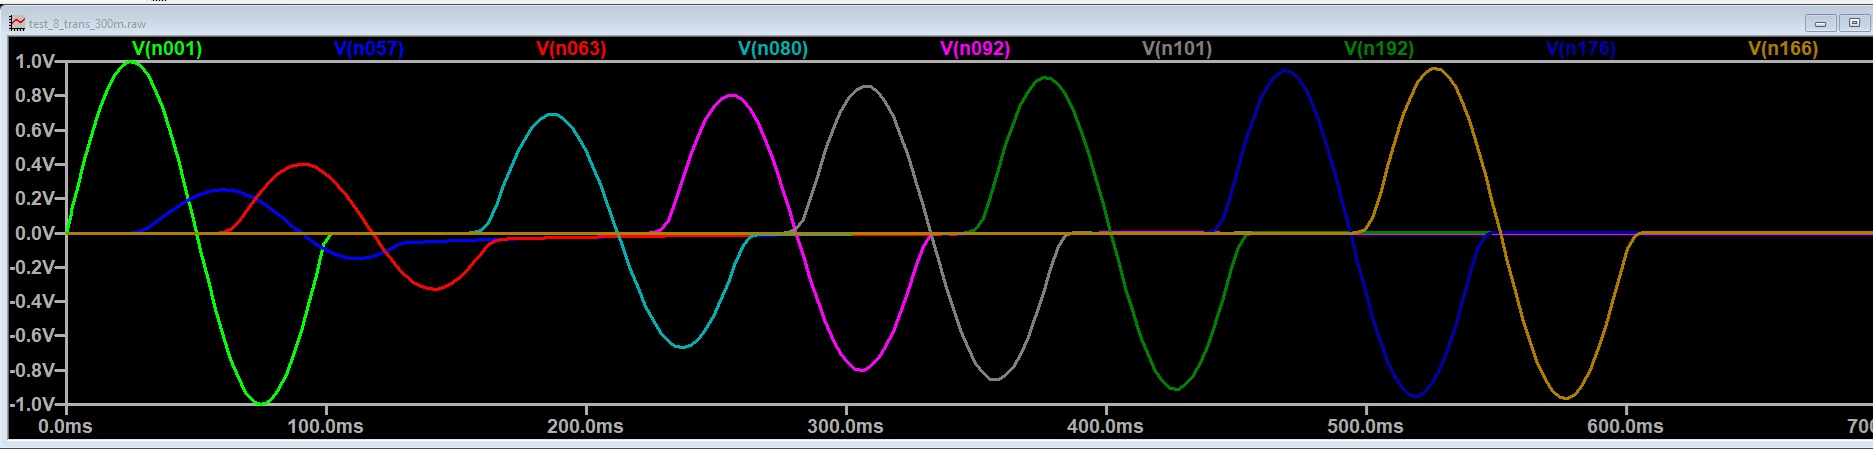The height and width of the screenshot is (449, 1873).
Task: Maximize the waveform plot window
Action: (1853, 23)
